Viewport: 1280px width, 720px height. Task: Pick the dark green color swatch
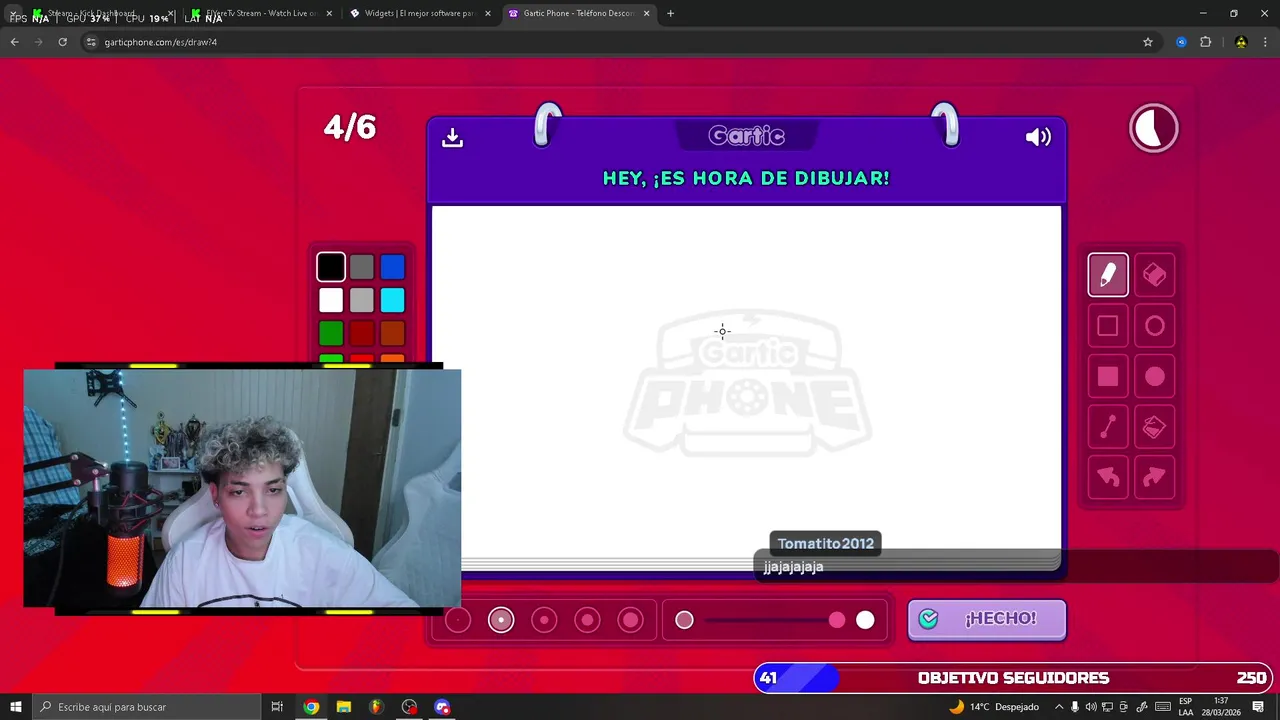331,333
